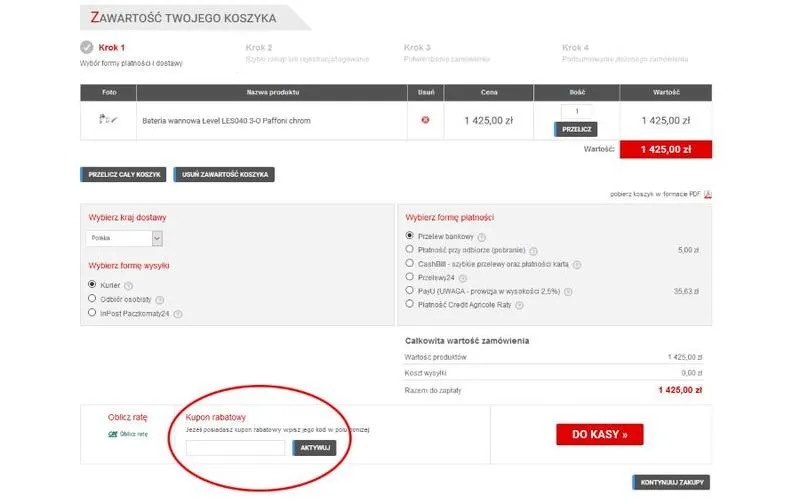Click the faucet product thumbnail
This screenshot has width=800, height=503.
coord(108,119)
